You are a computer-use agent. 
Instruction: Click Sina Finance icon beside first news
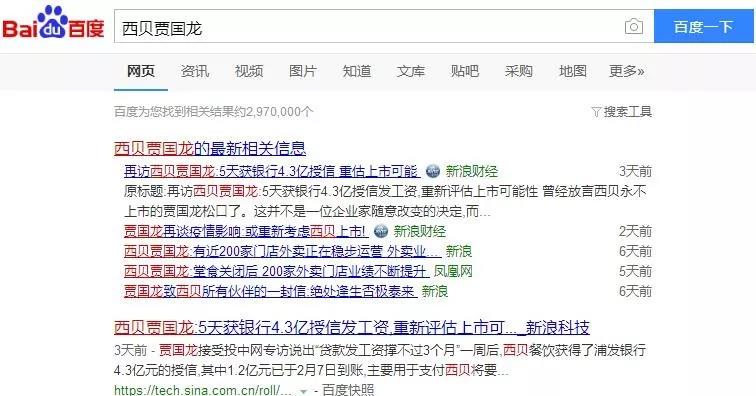(x=433, y=171)
